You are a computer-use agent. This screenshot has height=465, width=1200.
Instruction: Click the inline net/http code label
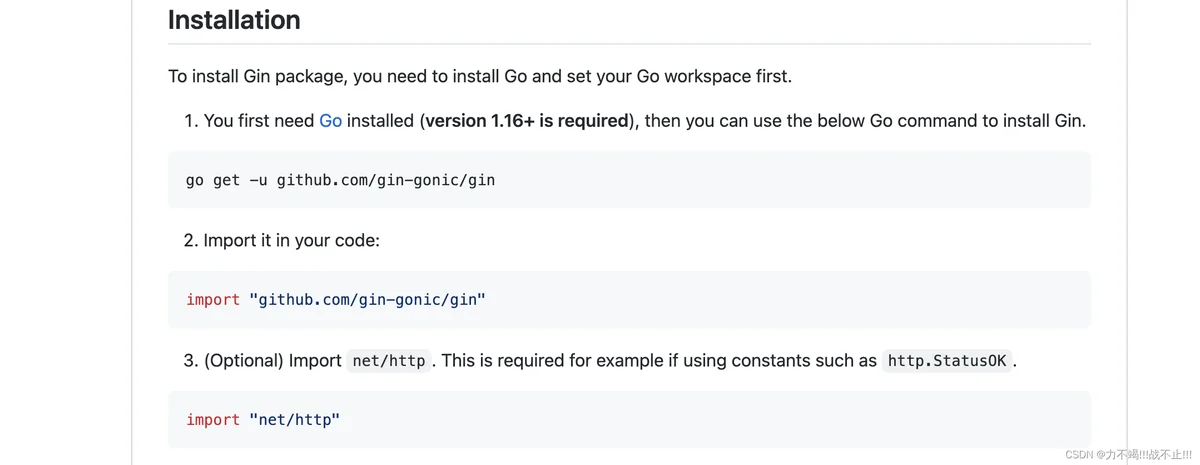[x=389, y=361]
